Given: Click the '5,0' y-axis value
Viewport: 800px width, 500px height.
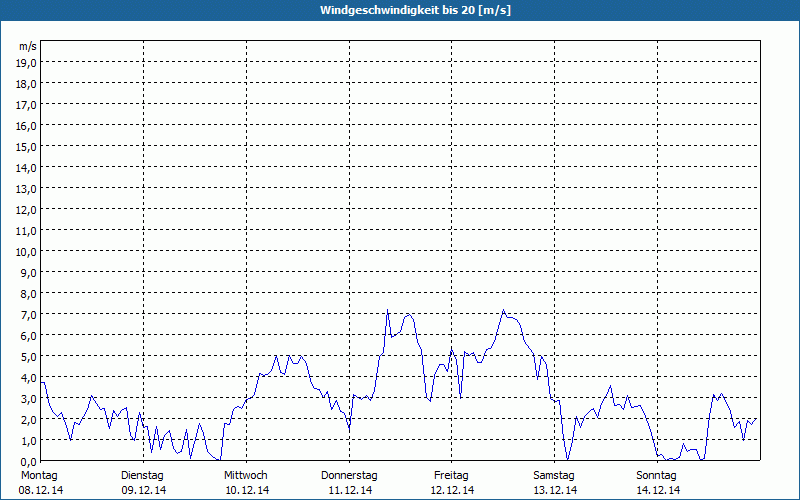Looking at the screenshot, I should pyautogui.click(x=30, y=357).
